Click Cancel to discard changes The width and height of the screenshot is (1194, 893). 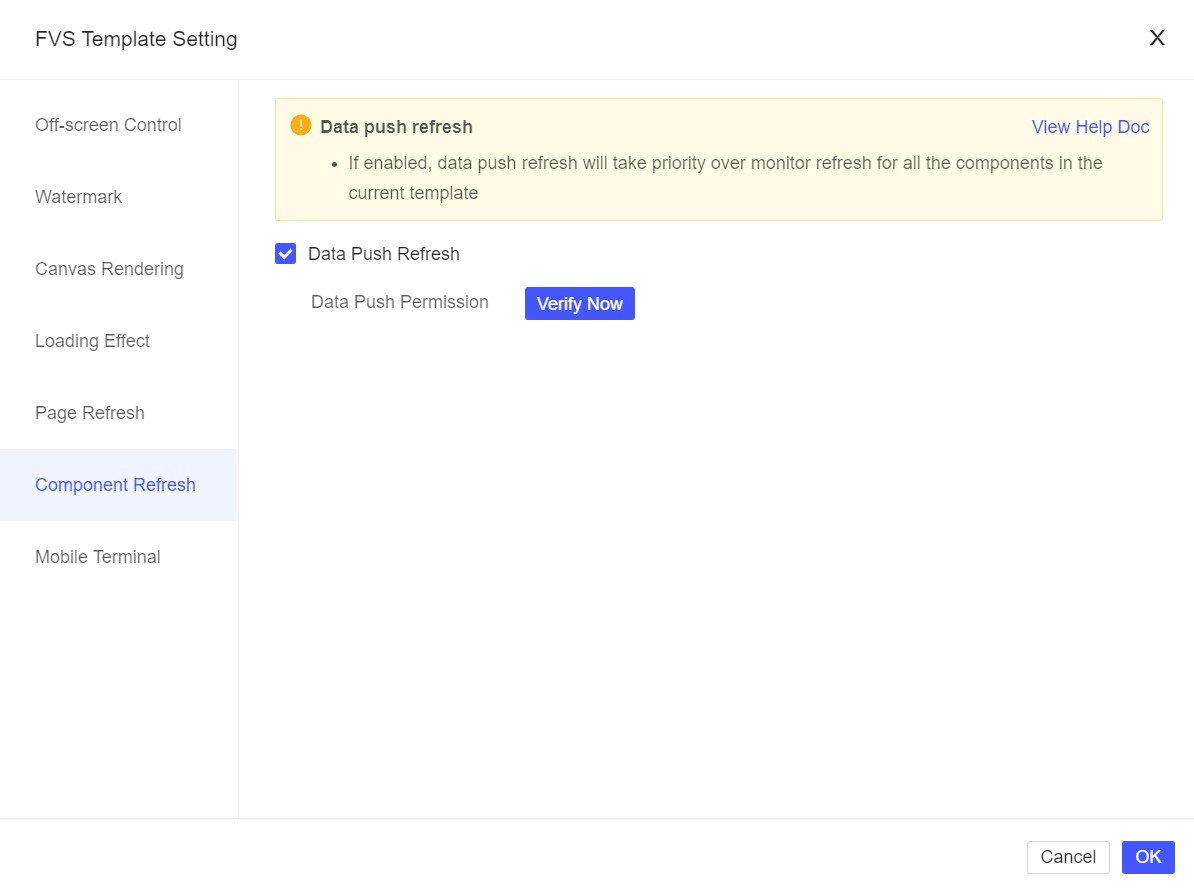pyautogui.click(x=1068, y=857)
